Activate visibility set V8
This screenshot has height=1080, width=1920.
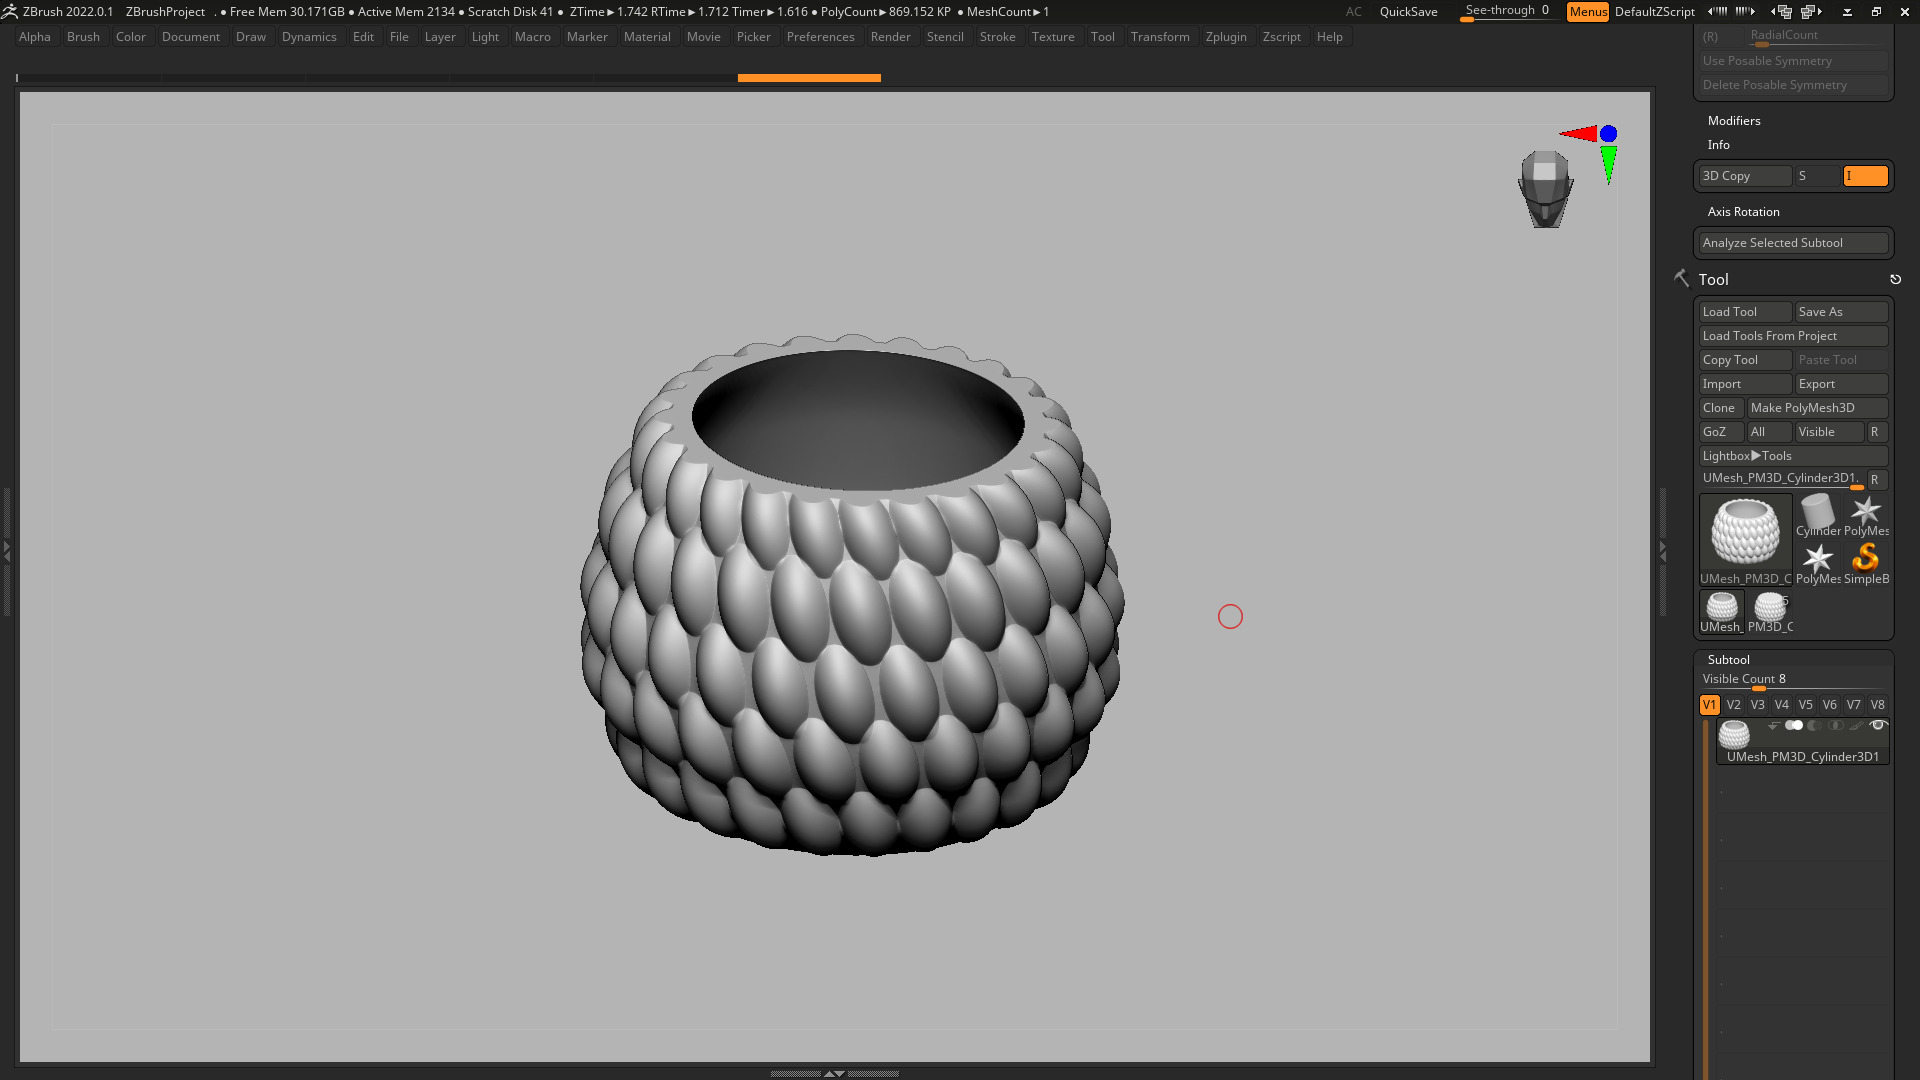click(x=1878, y=705)
